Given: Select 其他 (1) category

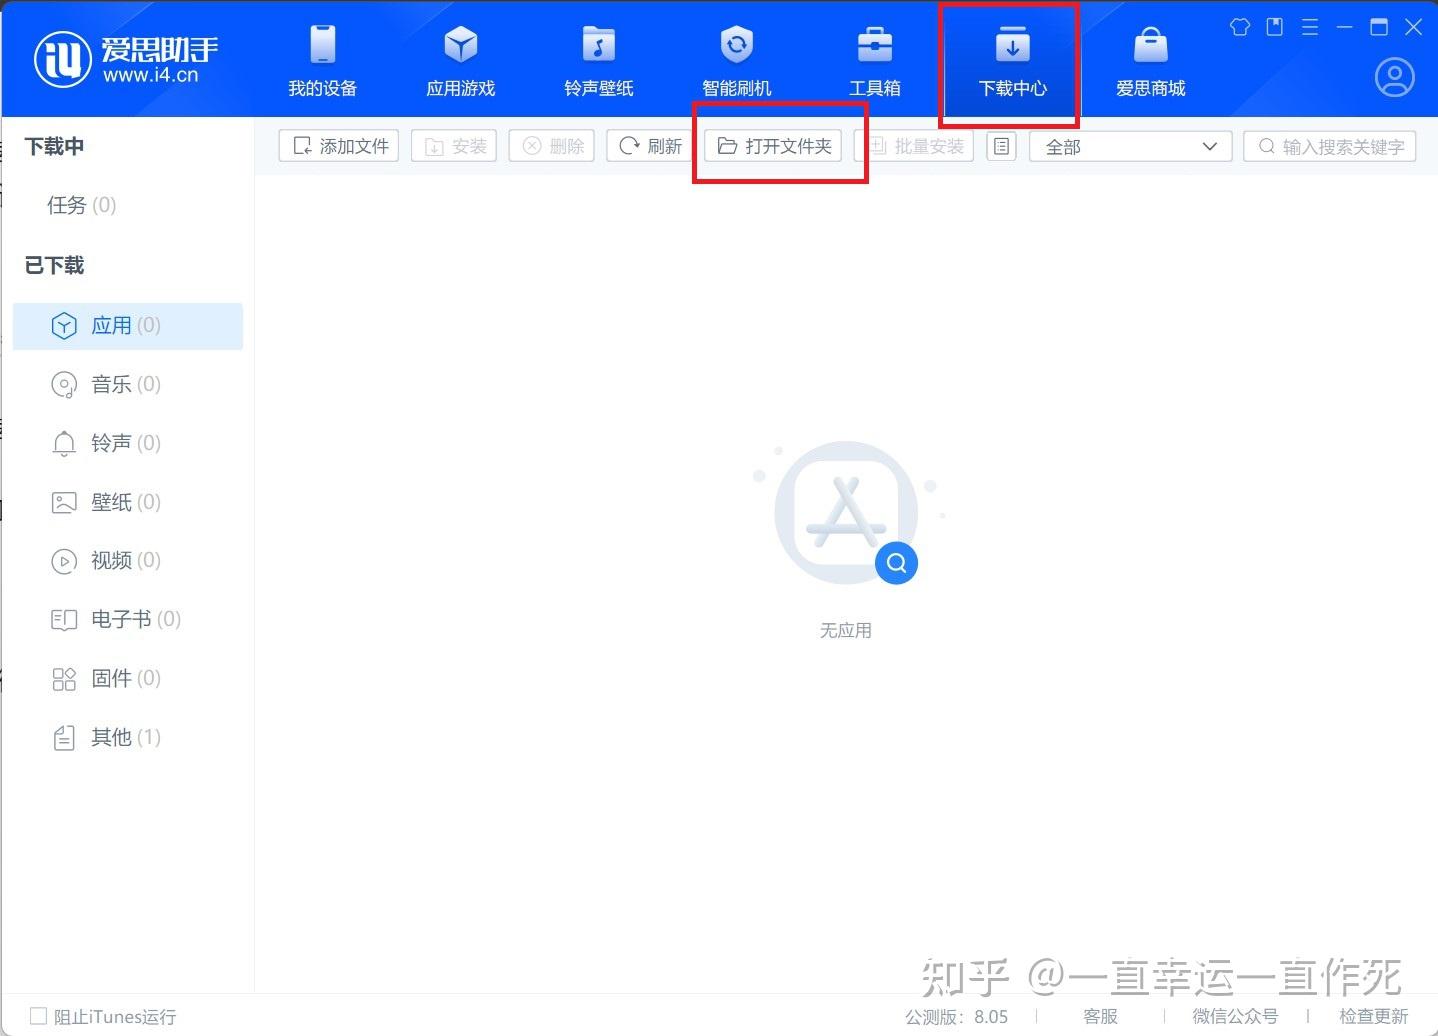Looking at the screenshot, I should pos(128,737).
